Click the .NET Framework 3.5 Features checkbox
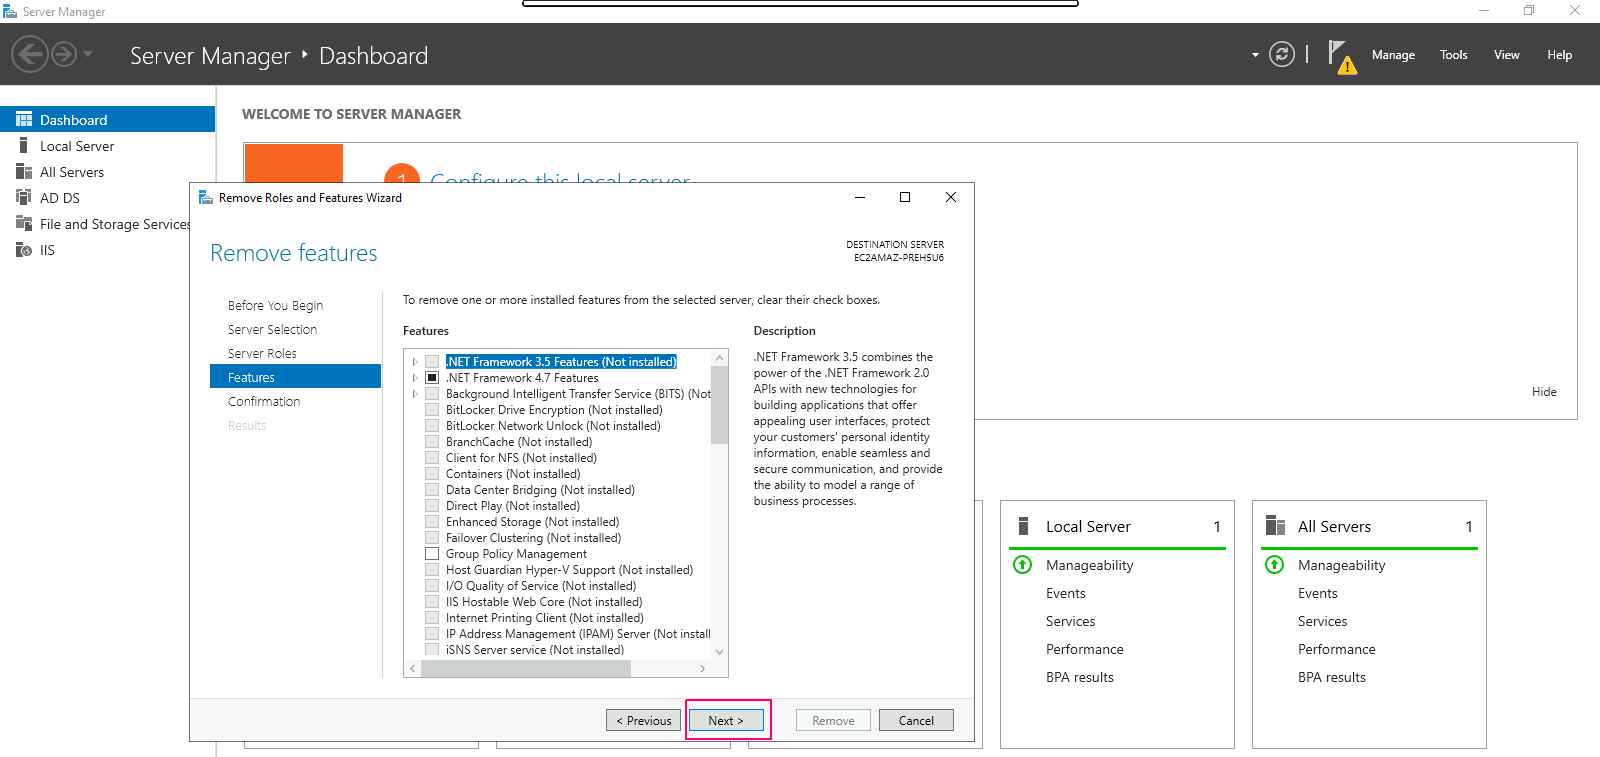The height and width of the screenshot is (757, 1600). click(432, 362)
